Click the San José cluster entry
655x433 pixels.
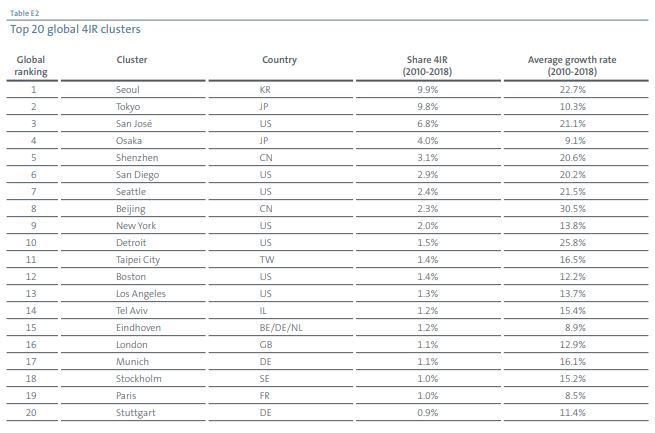134,123
